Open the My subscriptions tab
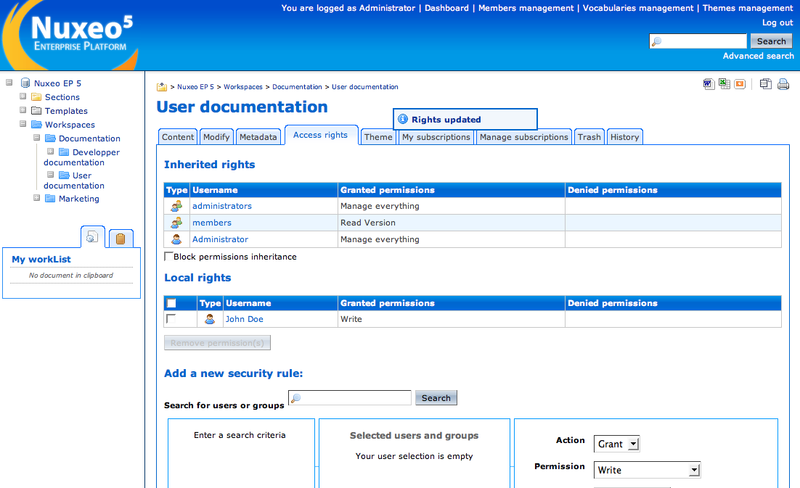Image resolution: width=800 pixels, height=488 pixels. [436, 137]
